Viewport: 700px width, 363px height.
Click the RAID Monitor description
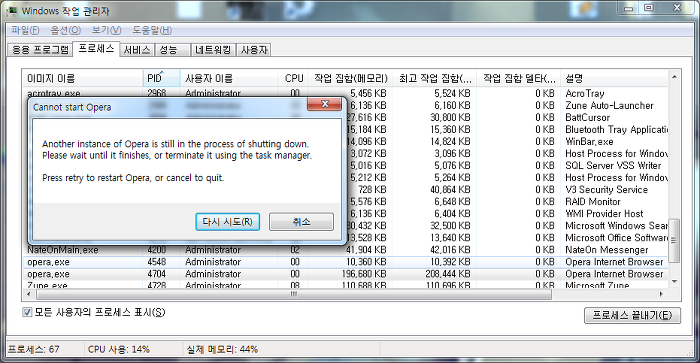(593, 202)
